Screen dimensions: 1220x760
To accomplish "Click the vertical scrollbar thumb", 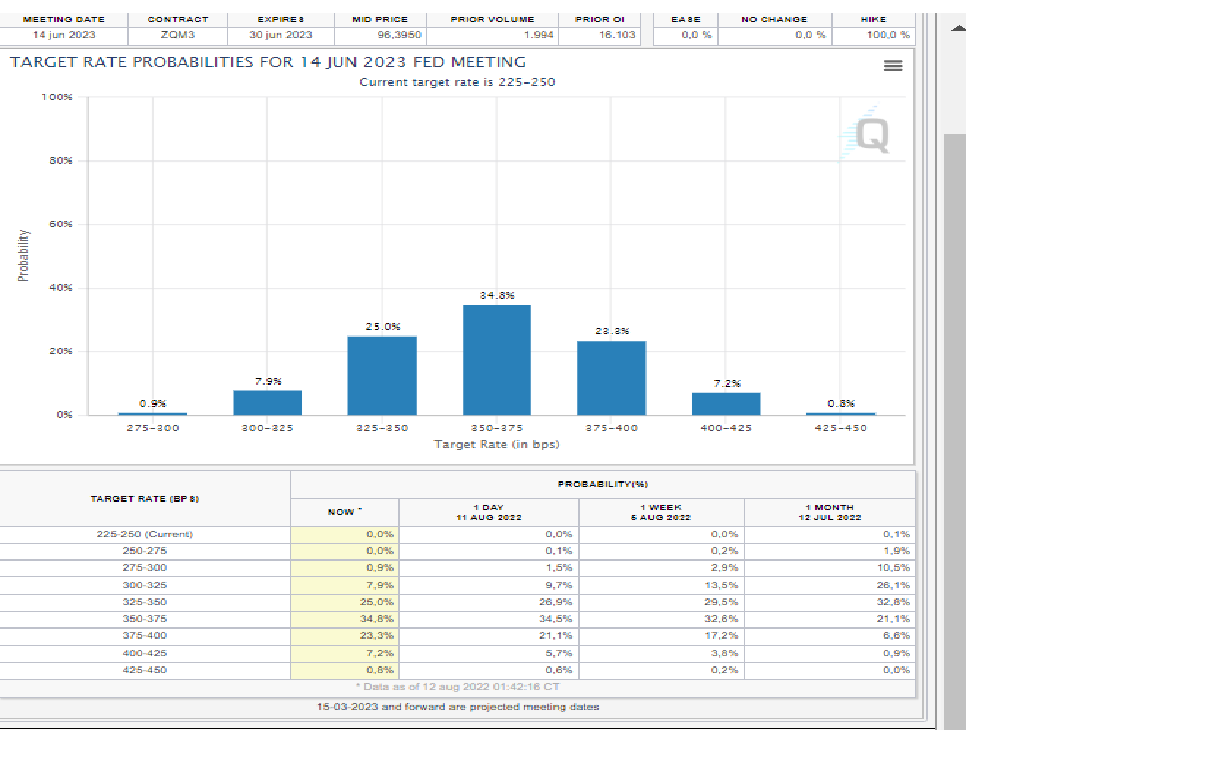I will pyautogui.click(x=956, y=430).
